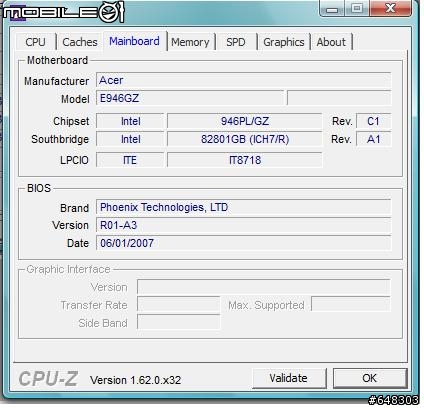Click the Validate button
The image size is (424, 408).
(289, 378)
